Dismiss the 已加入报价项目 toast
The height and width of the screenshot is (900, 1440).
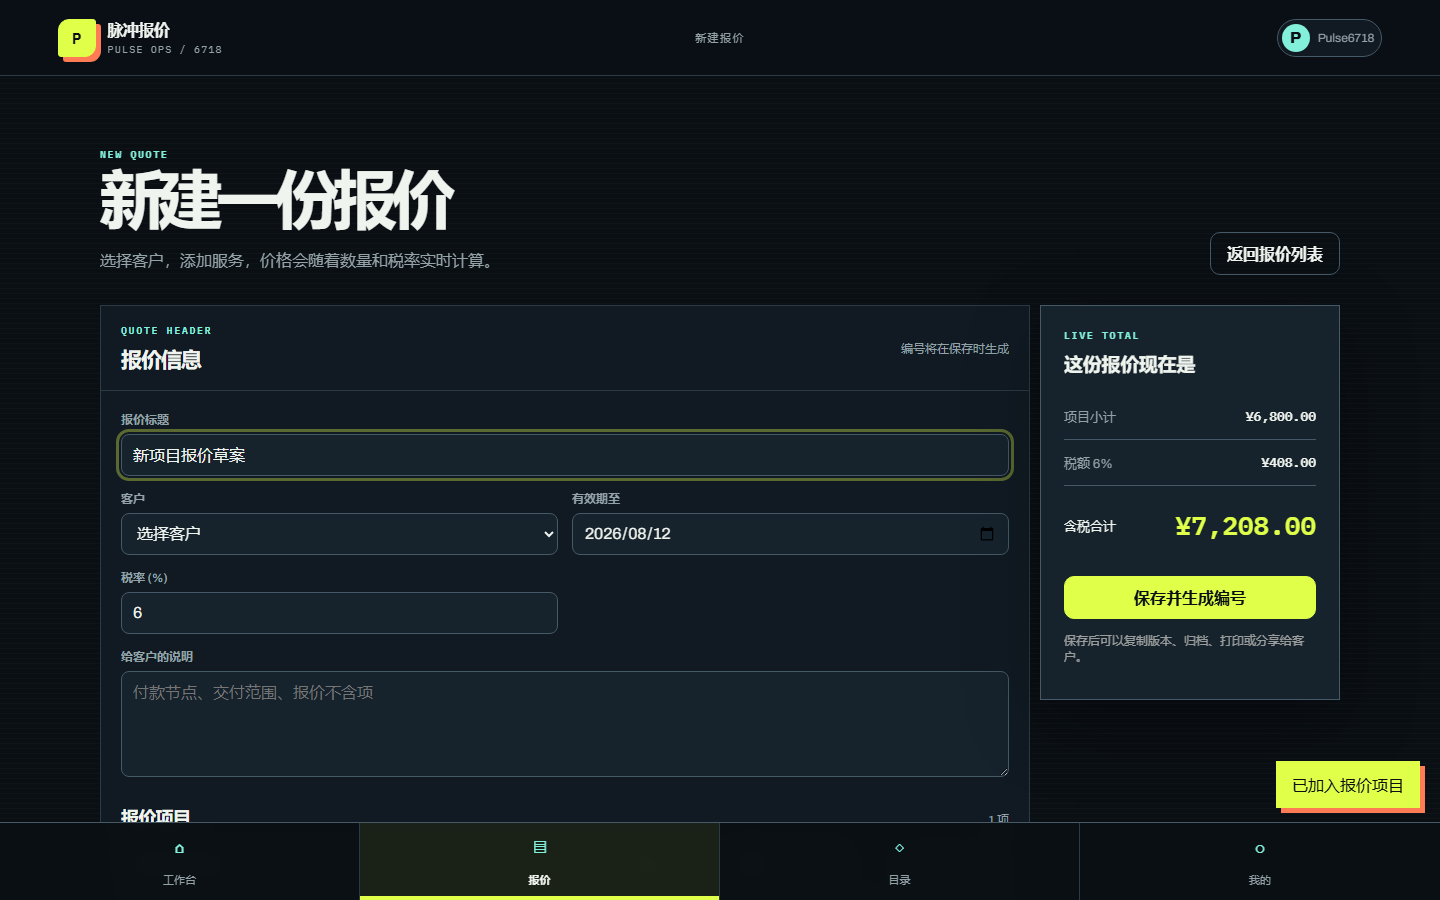pyautogui.click(x=1348, y=785)
